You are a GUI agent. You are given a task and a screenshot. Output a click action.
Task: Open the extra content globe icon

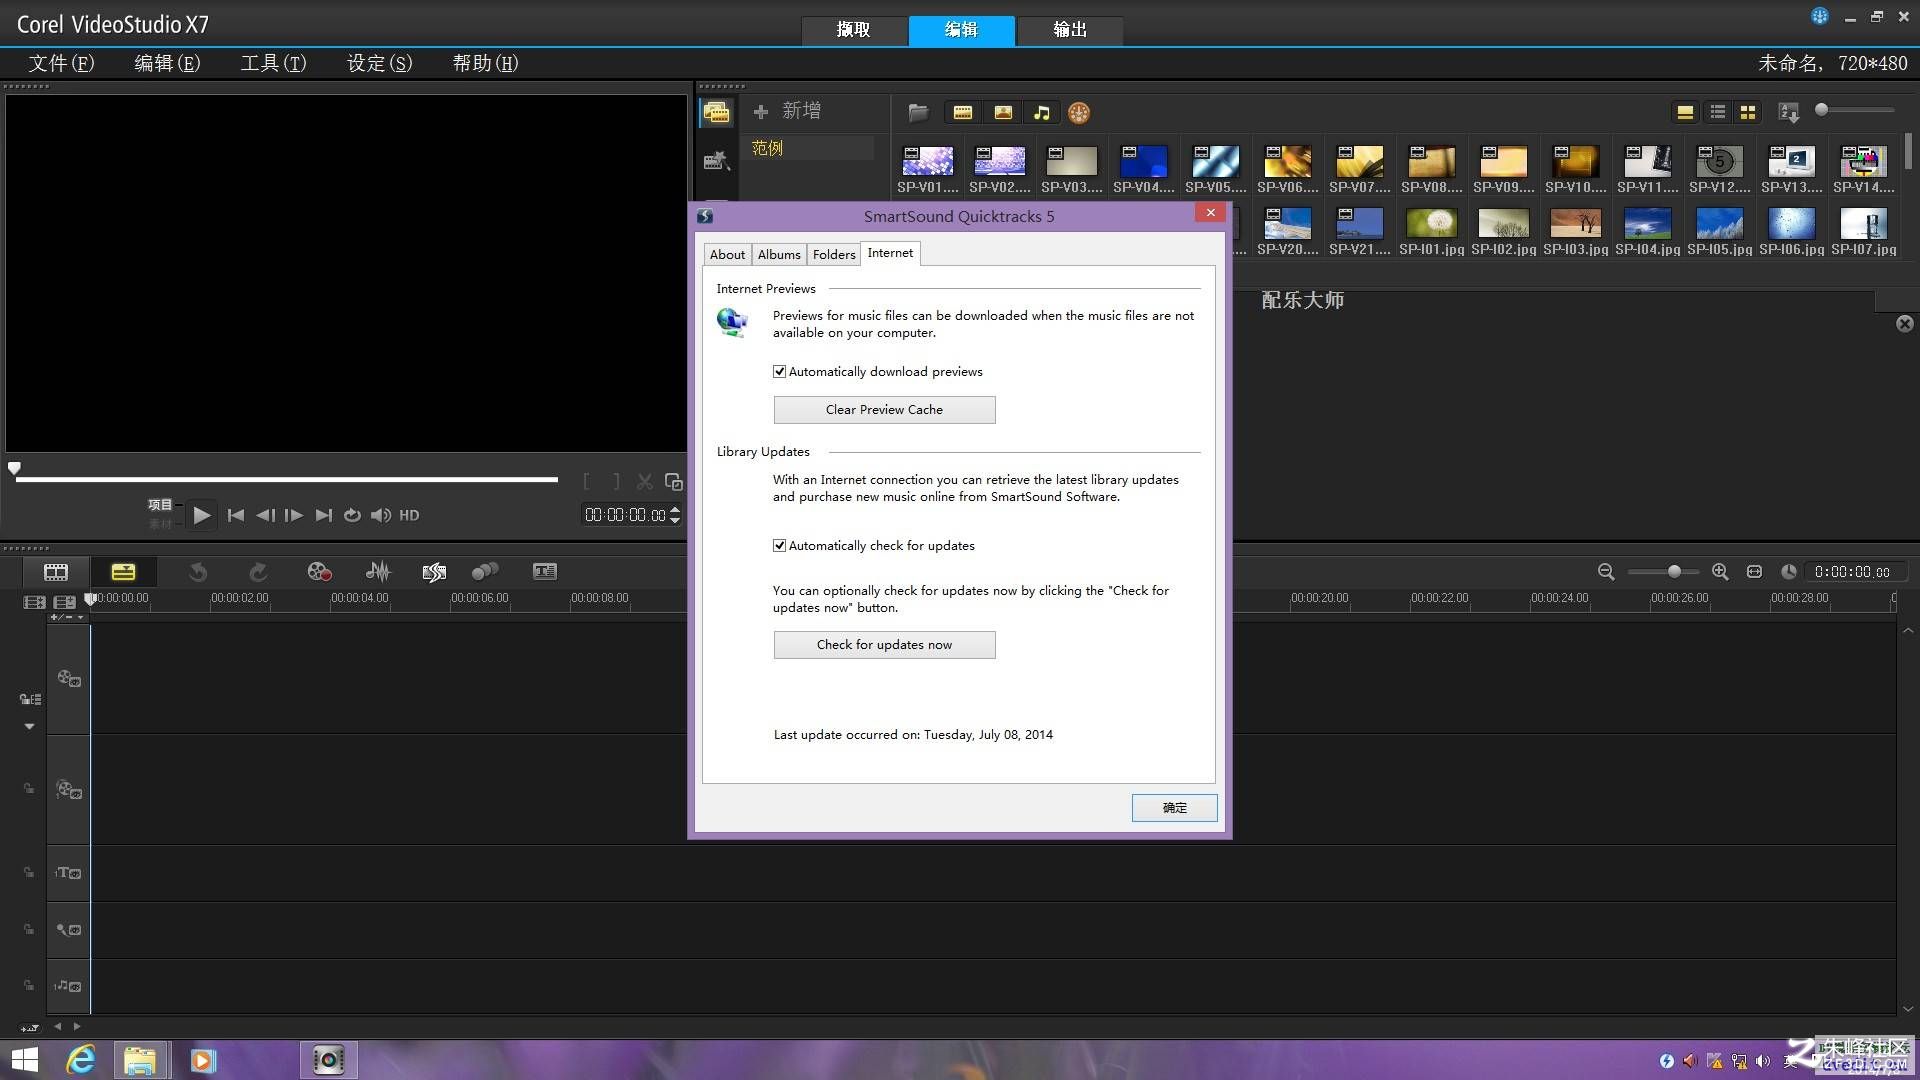pyautogui.click(x=1079, y=113)
